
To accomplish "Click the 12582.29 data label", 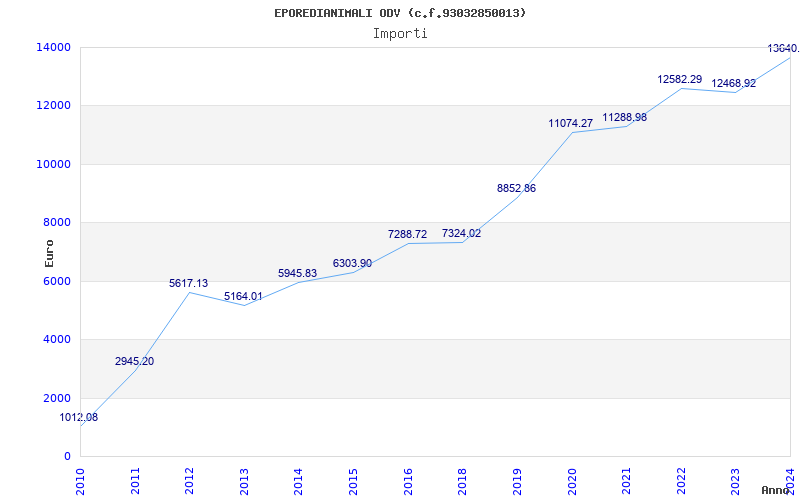I will pos(679,80).
